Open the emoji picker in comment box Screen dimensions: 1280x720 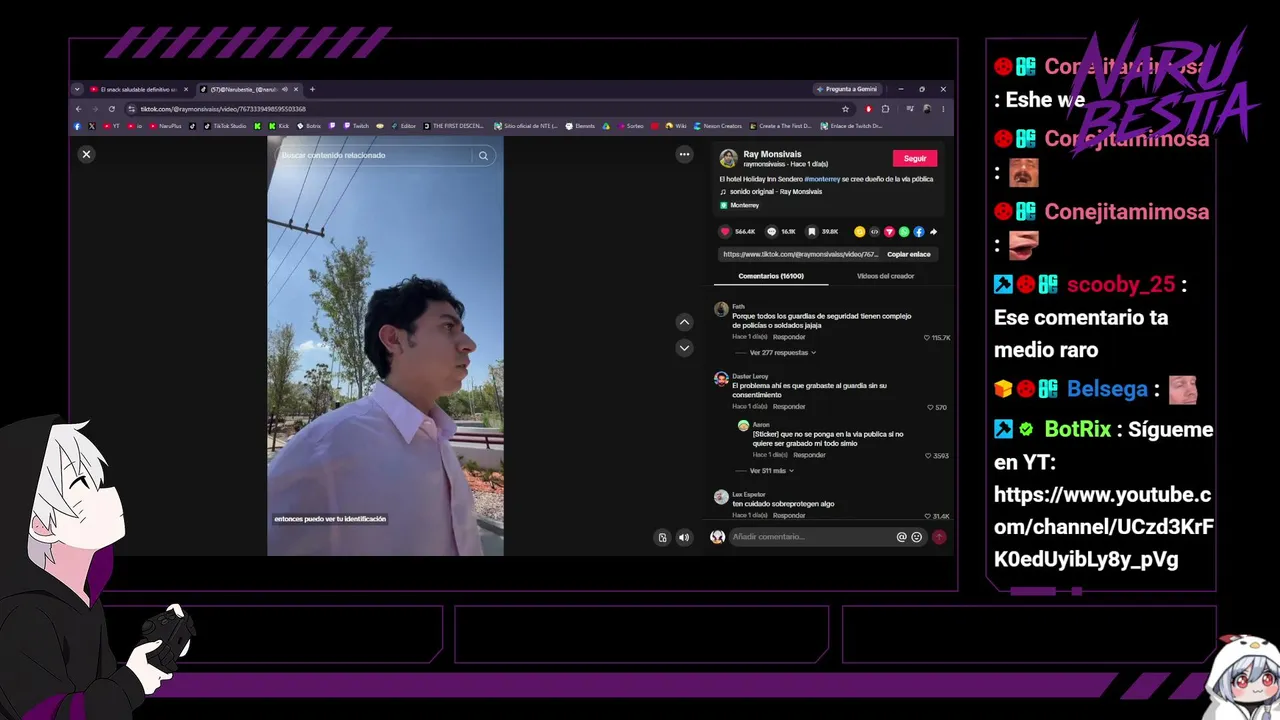(916, 537)
